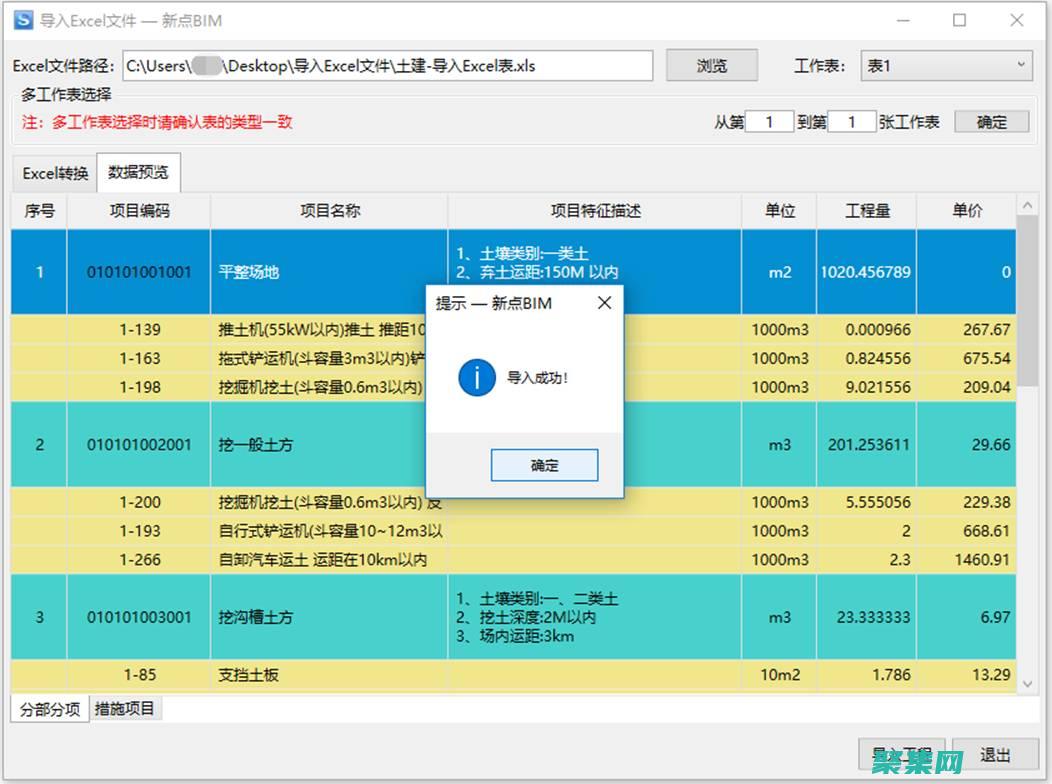Click 确定 next to 张工作表
The width and height of the screenshot is (1052, 784).
click(x=990, y=121)
